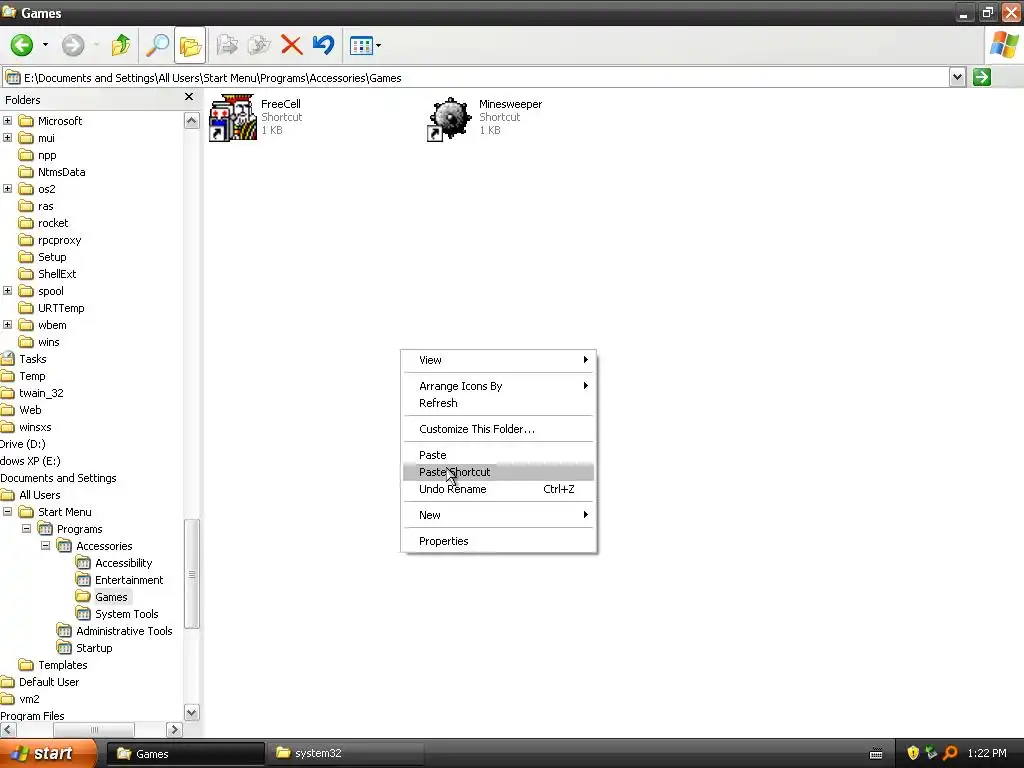This screenshot has width=1024, height=768.
Task: Click the Move To toolbar icon
Action: [227, 45]
